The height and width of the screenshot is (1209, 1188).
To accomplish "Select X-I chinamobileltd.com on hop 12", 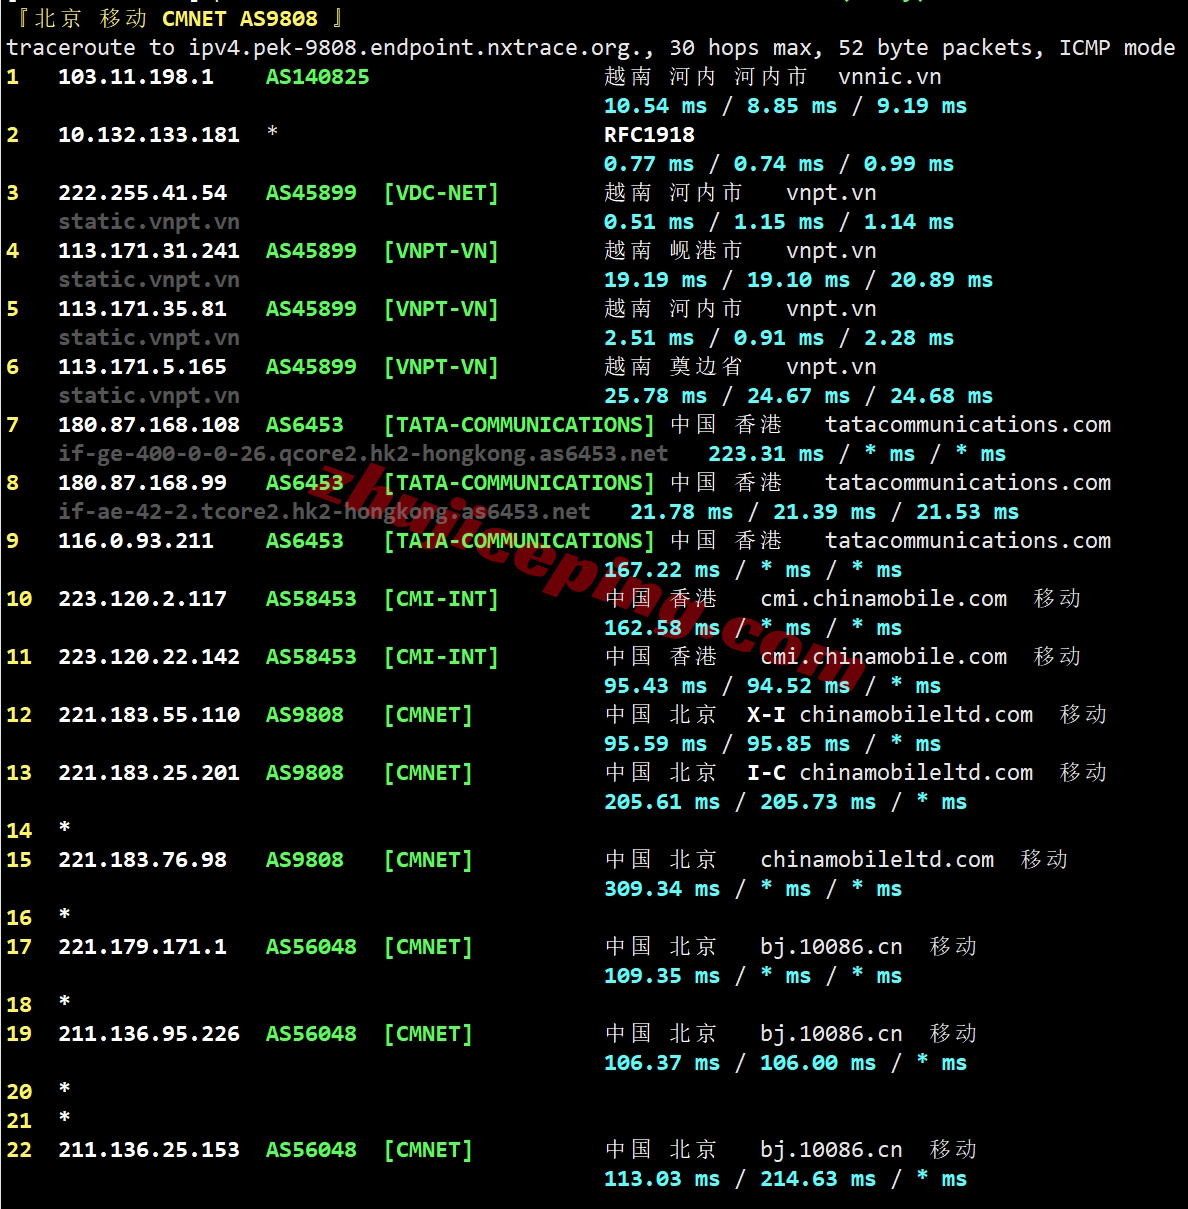I will coord(890,715).
